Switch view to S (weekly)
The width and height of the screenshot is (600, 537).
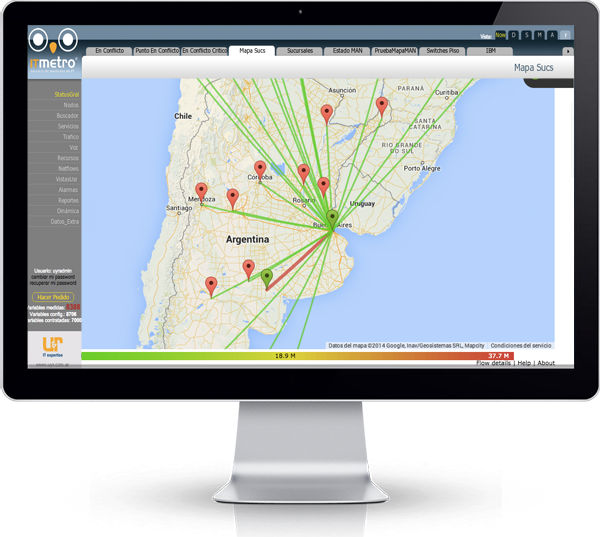pyautogui.click(x=527, y=35)
